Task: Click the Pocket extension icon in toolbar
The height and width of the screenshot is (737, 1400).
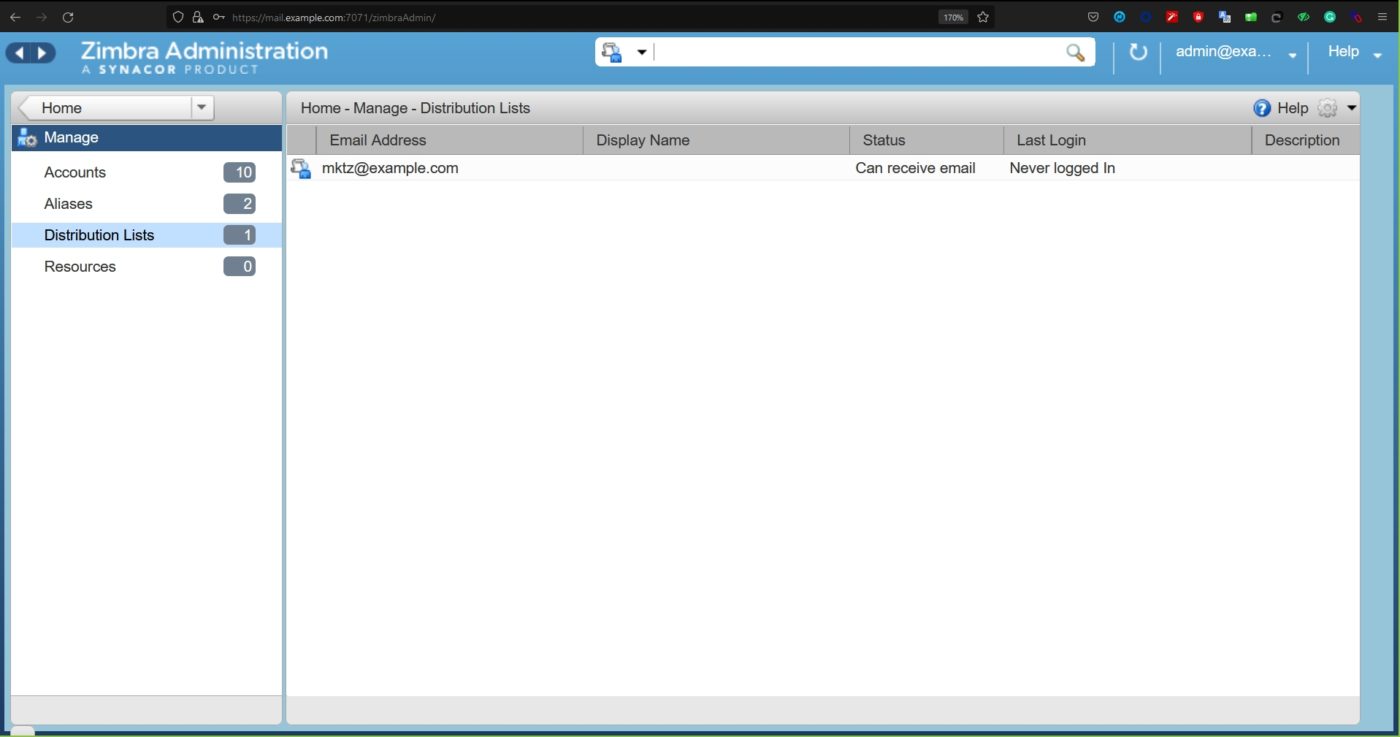Action: (1093, 17)
